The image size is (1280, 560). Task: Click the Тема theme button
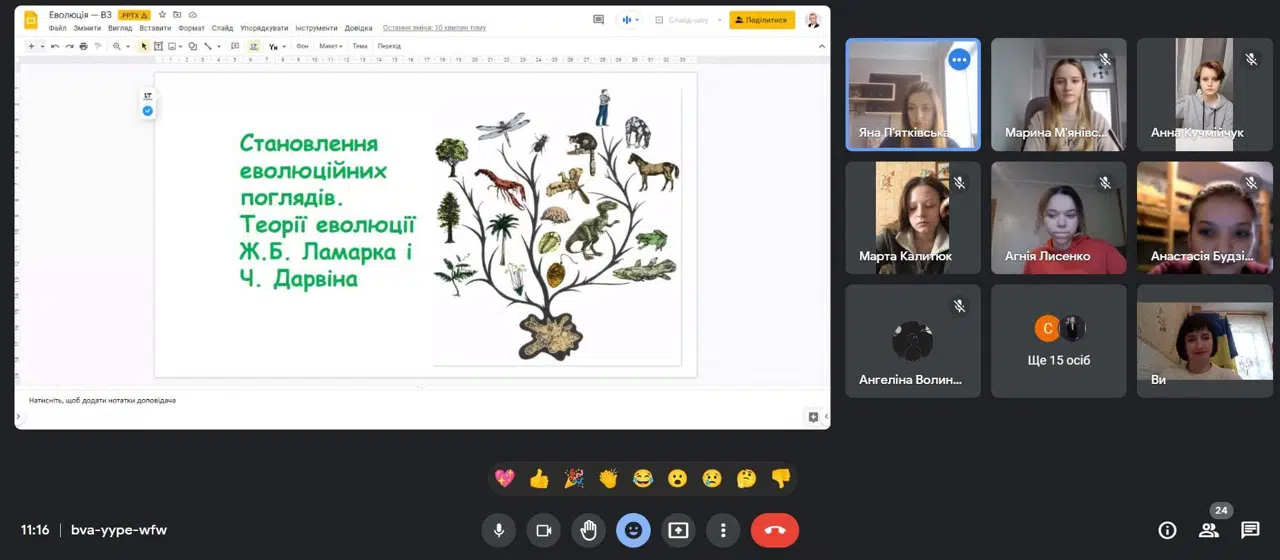[360, 46]
